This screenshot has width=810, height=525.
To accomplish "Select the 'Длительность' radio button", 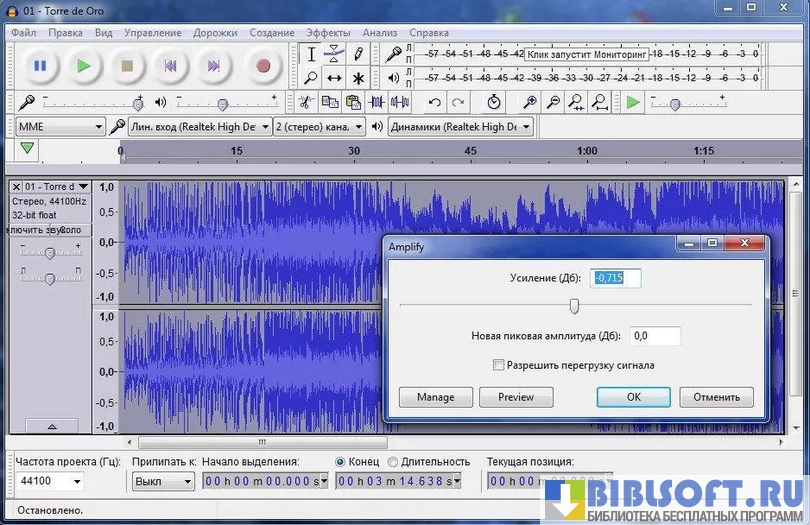I will (392, 461).
